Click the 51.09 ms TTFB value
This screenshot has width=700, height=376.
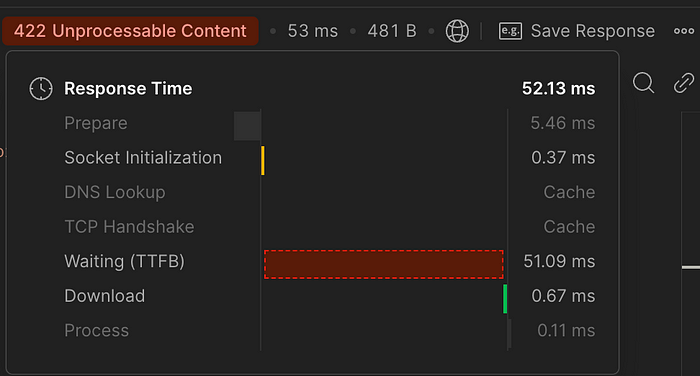pos(559,261)
